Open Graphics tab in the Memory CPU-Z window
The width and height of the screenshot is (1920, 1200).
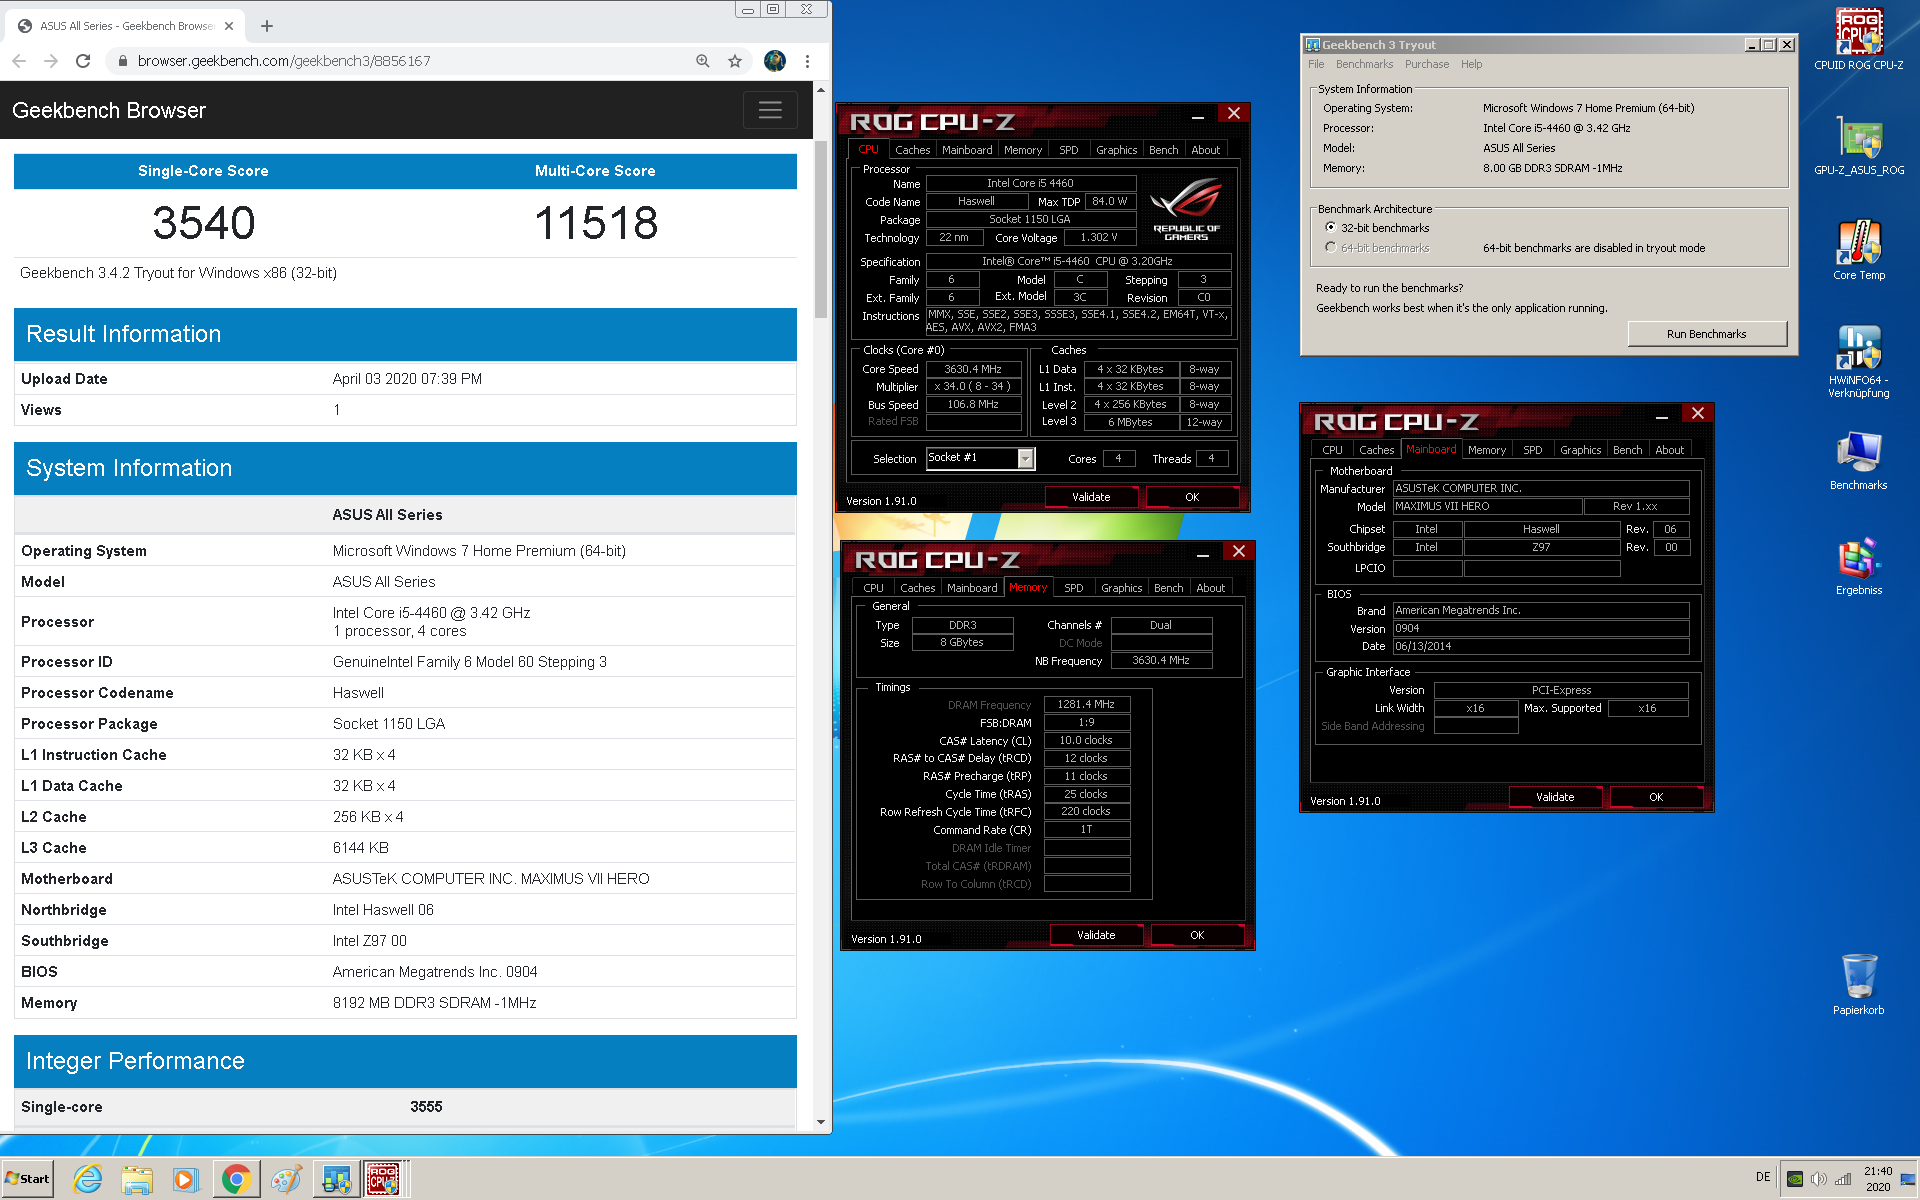click(x=1121, y=588)
